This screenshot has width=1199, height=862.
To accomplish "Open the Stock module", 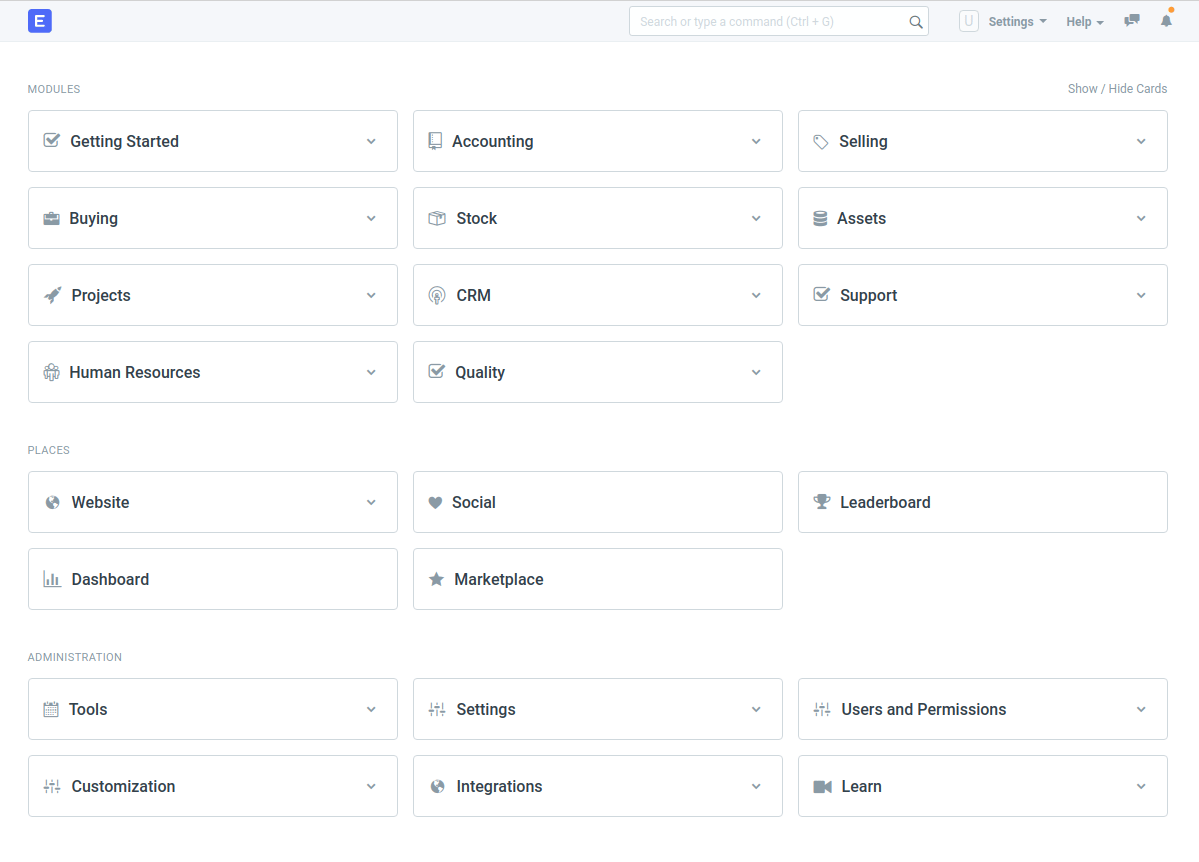I will pyautogui.click(x=598, y=218).
